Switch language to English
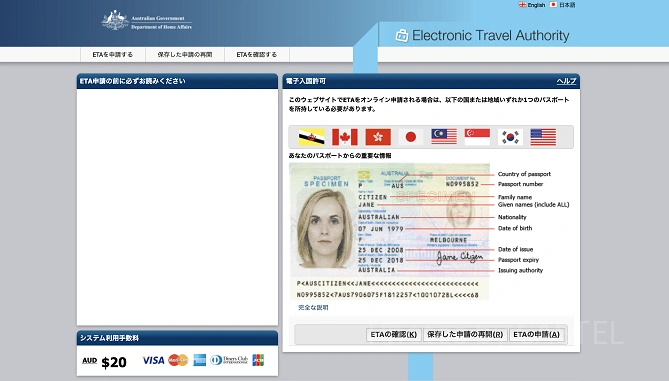Viewport: 669px width, 381px height. pyautogui.click(x=536, y=5)
